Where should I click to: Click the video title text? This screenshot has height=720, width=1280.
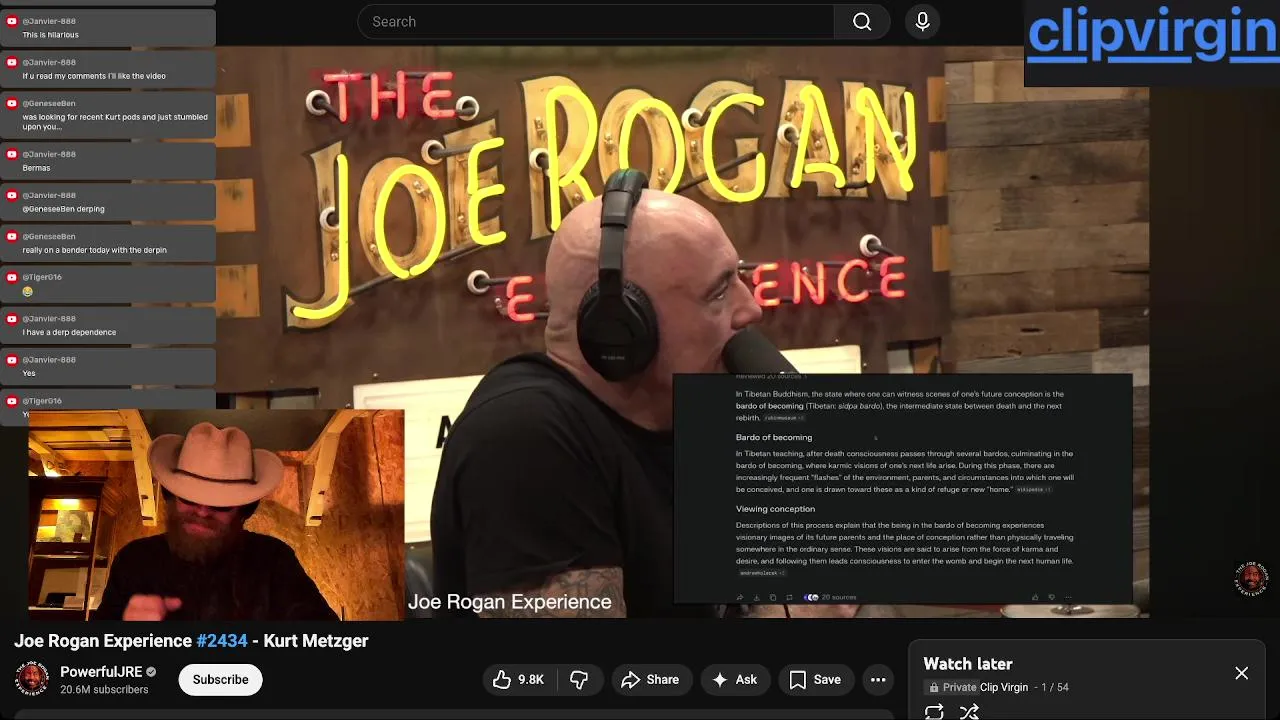[191, 641]
